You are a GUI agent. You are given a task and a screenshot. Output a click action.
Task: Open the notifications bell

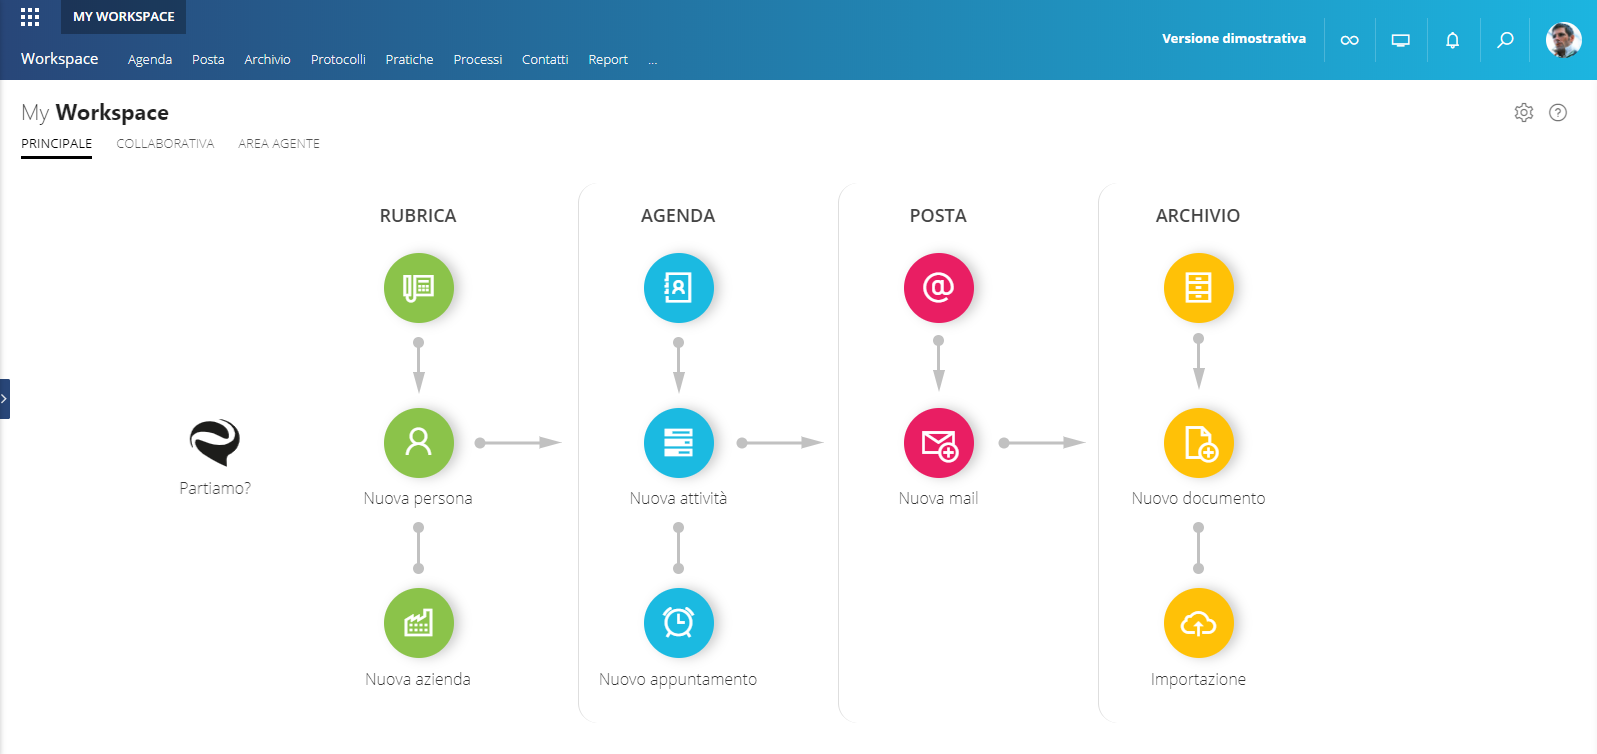tap(1452, 40)
